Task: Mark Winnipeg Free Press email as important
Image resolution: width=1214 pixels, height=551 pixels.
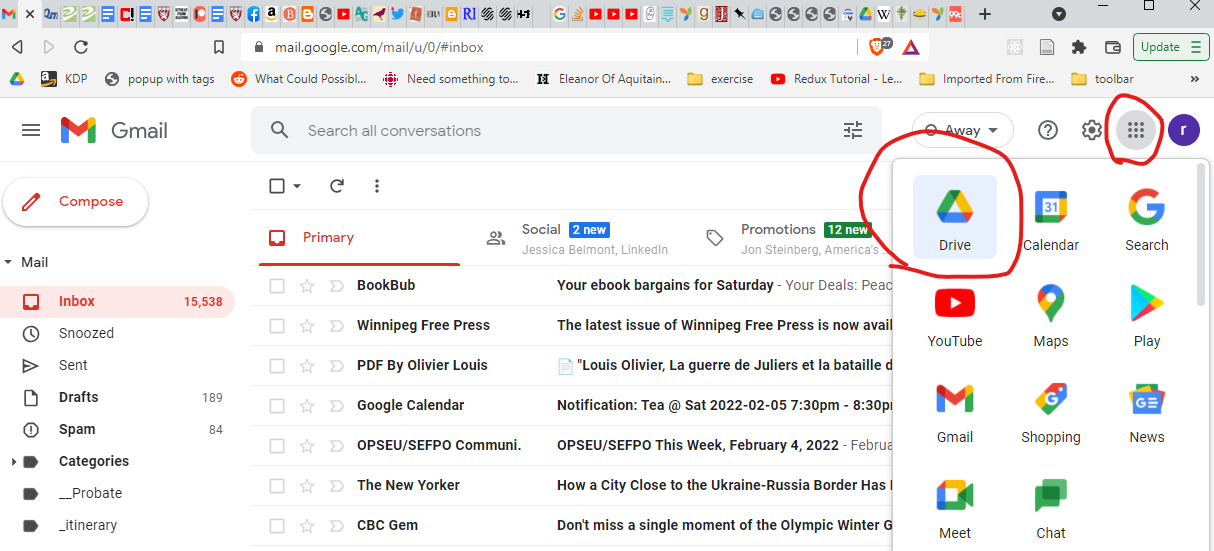Action: pos(336,326)
